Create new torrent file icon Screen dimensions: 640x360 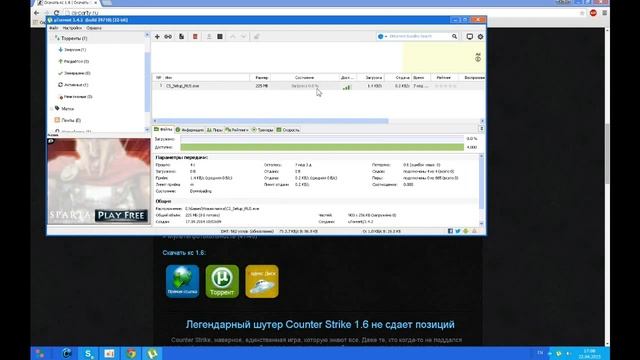click(x=181, y=37)
